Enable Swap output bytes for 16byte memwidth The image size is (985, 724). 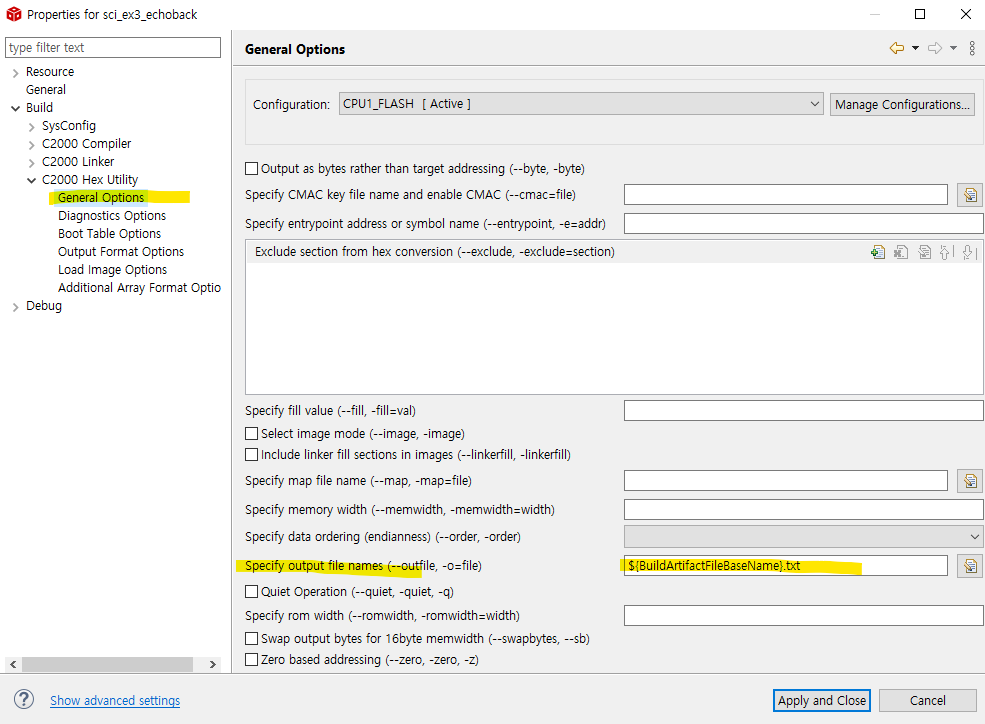click(251, 639)
